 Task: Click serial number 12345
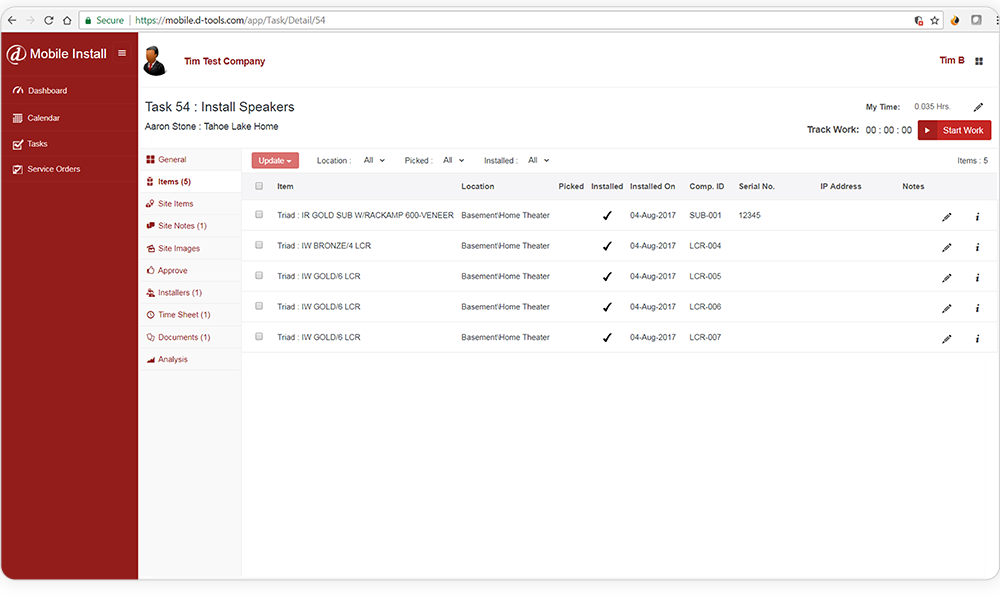click(x=749, y=215)
